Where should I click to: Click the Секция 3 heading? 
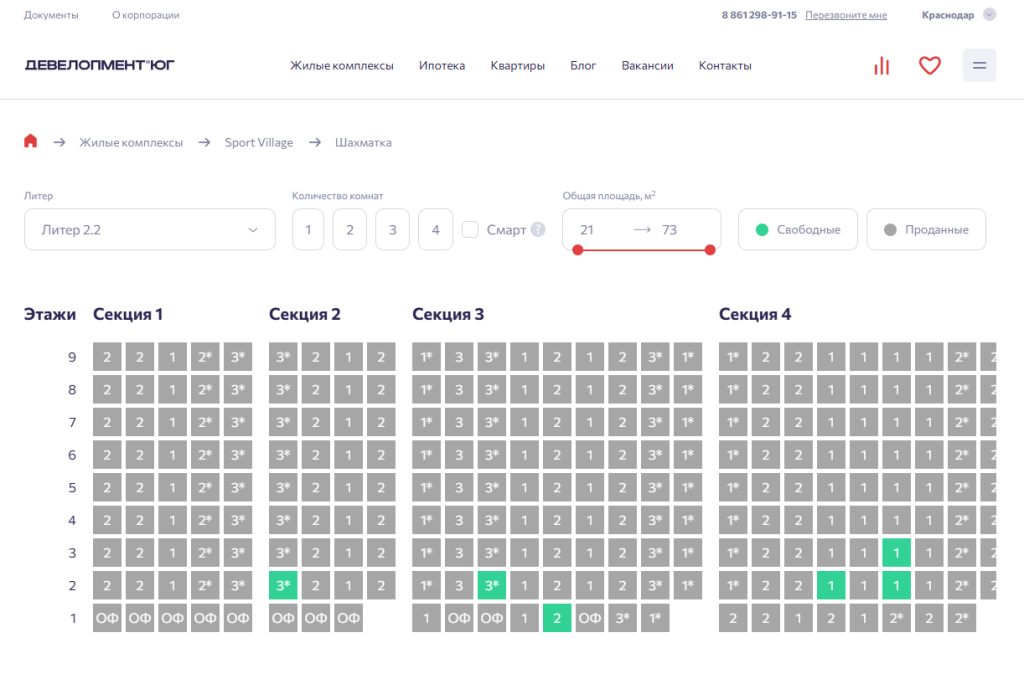pos(448,314)
